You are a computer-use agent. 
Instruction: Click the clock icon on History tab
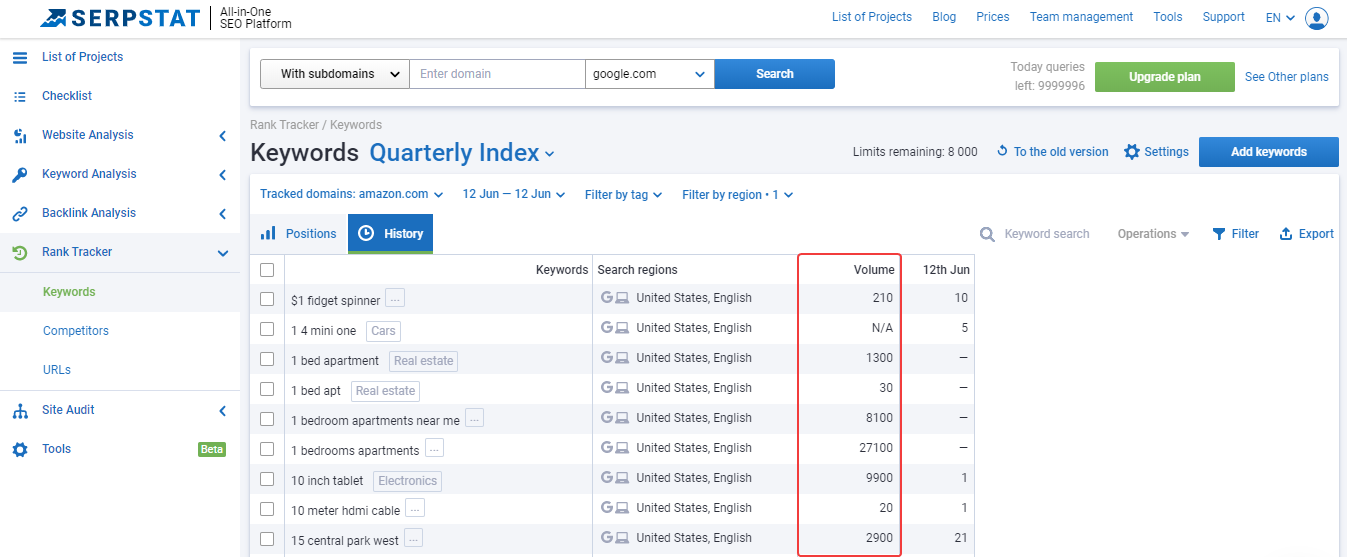point(366,233)
